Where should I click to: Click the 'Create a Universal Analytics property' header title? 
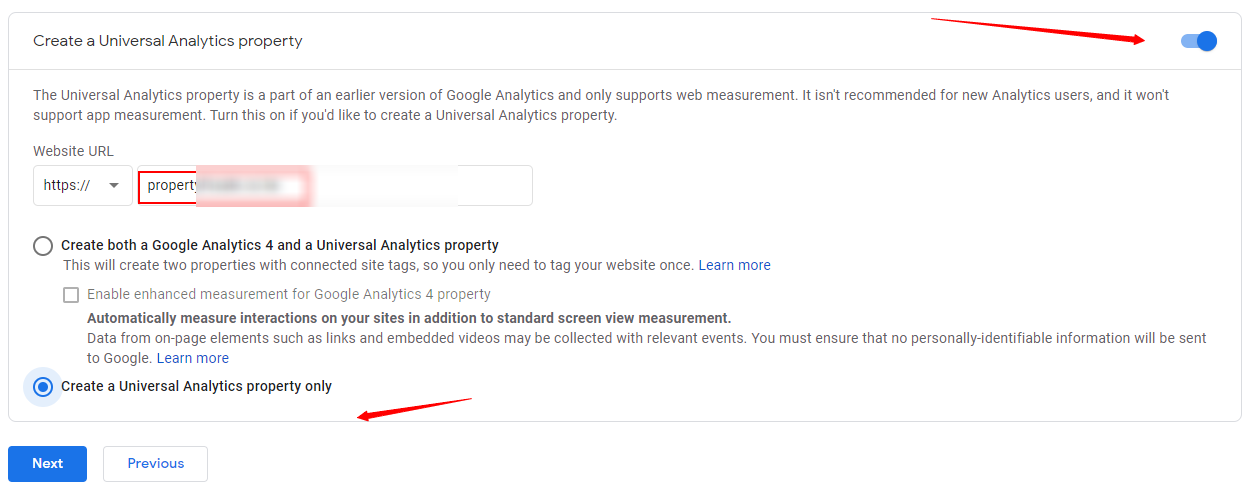[x=168, y=41]
